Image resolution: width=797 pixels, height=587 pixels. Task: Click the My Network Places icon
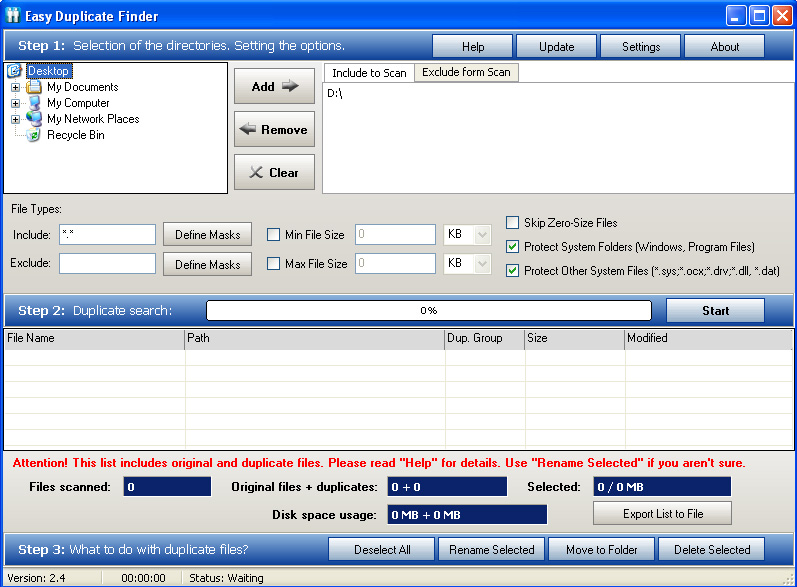point(34,118)
